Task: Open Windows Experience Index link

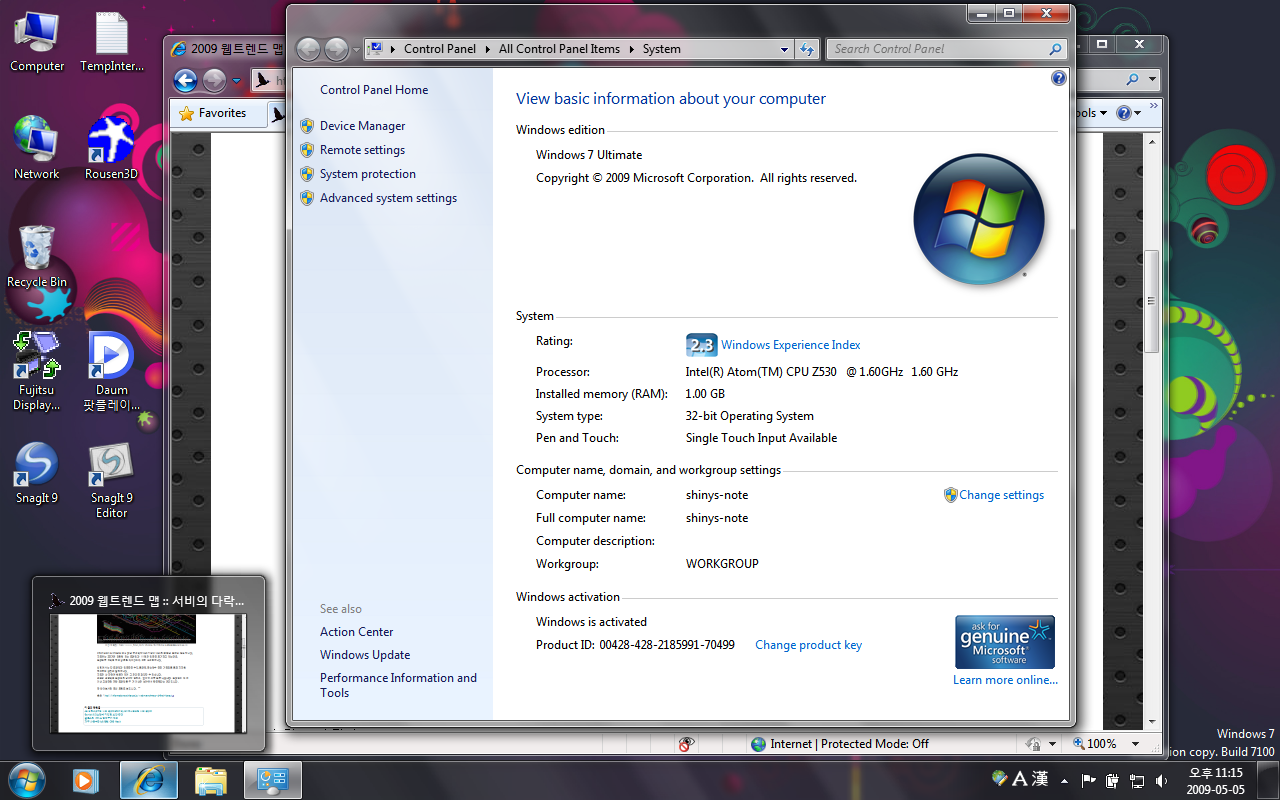Action: pos(790,345)
